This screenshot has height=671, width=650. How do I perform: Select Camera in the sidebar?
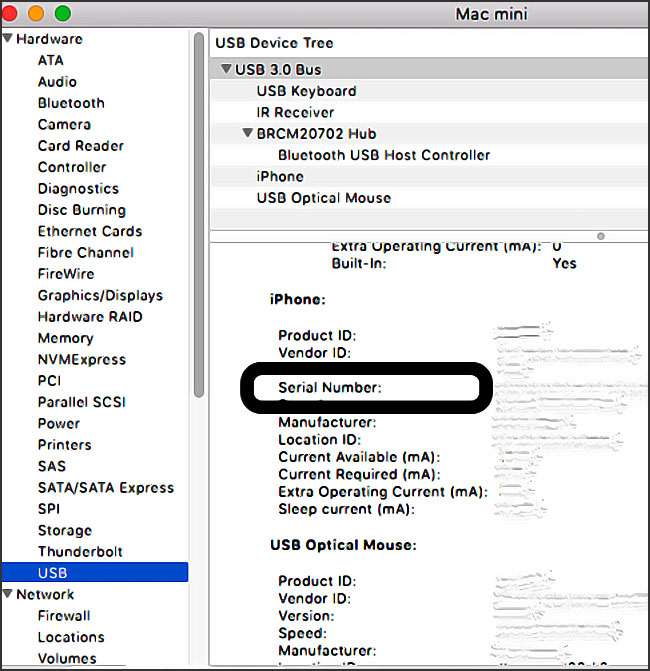[x=64, y=125]
